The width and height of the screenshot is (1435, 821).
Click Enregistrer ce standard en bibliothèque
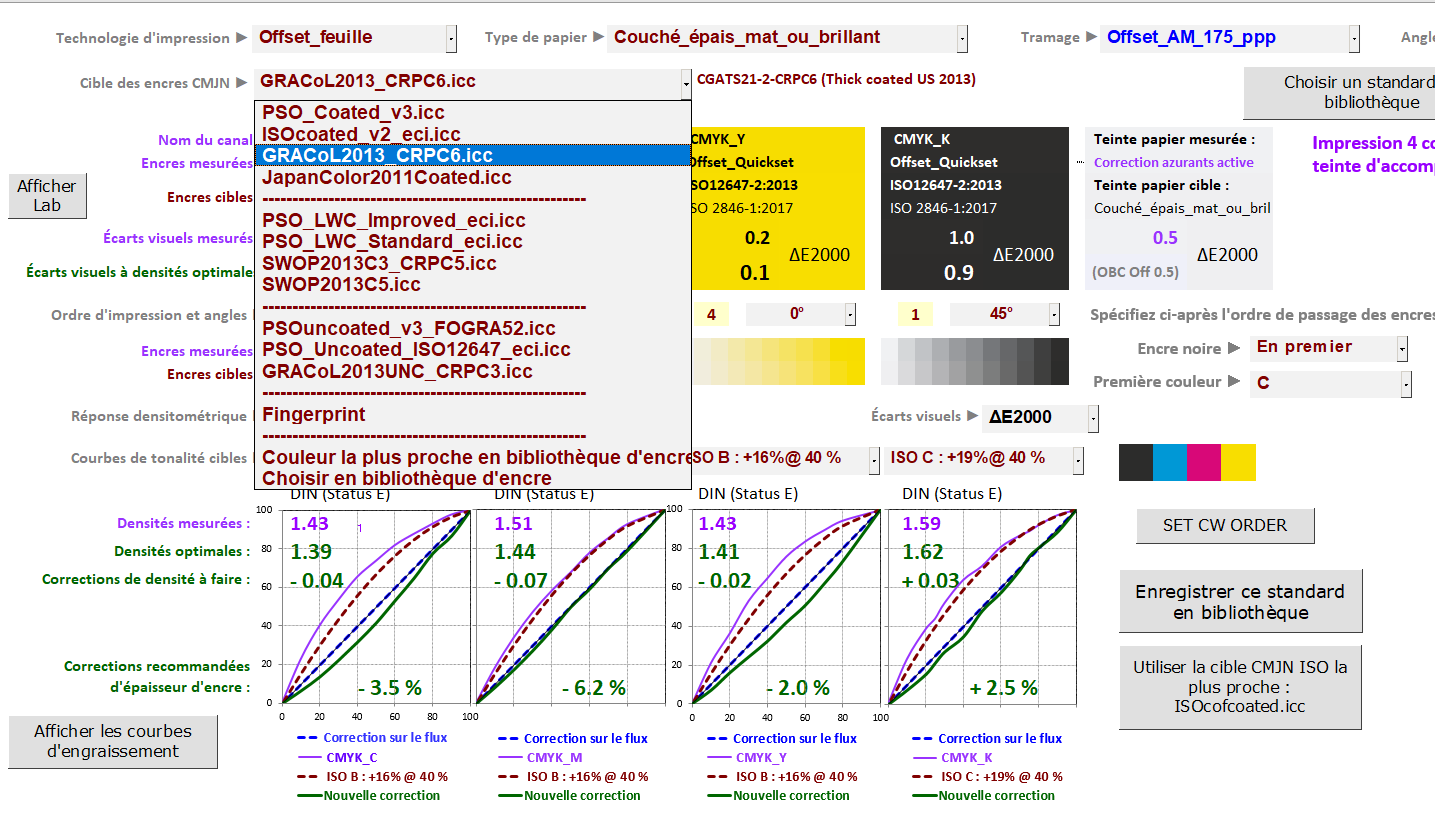[1240, 602]
